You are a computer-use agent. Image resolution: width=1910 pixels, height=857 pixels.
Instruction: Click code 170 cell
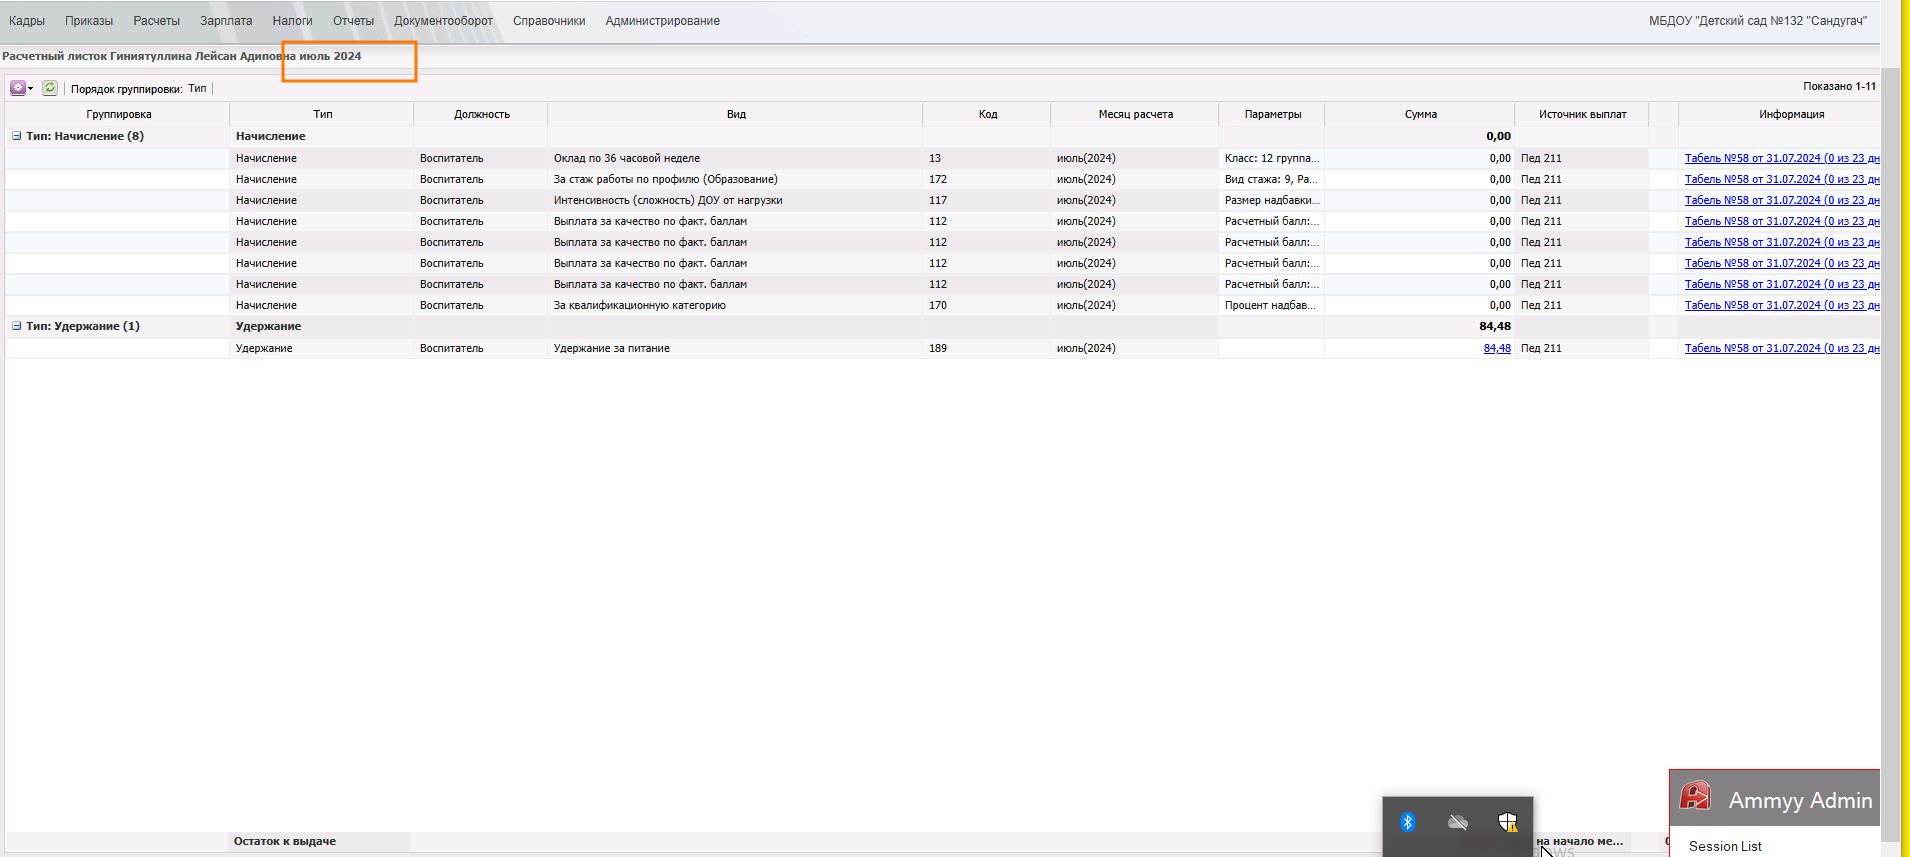(987, 305)
